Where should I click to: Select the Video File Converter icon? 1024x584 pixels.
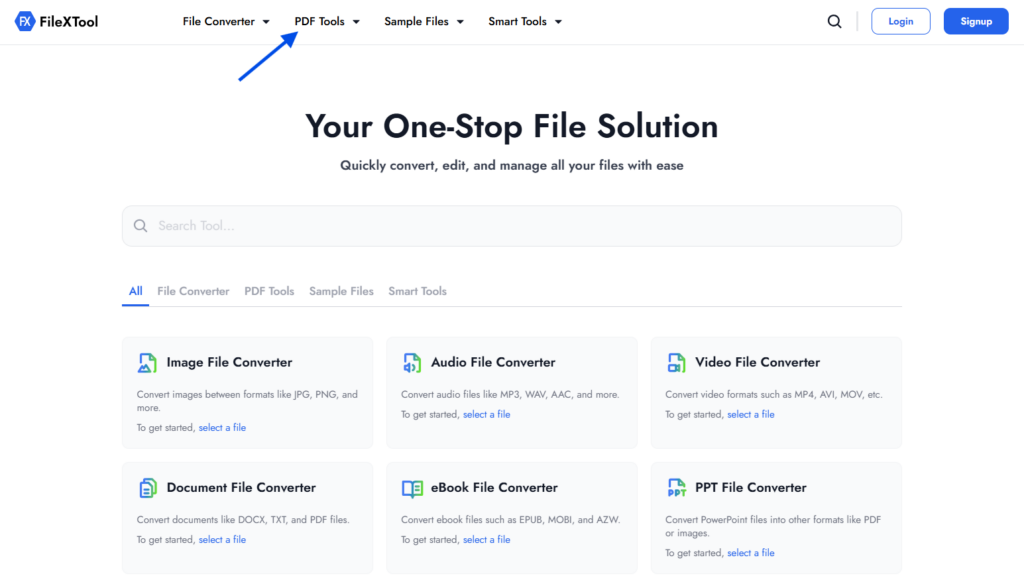pos(676,361)
